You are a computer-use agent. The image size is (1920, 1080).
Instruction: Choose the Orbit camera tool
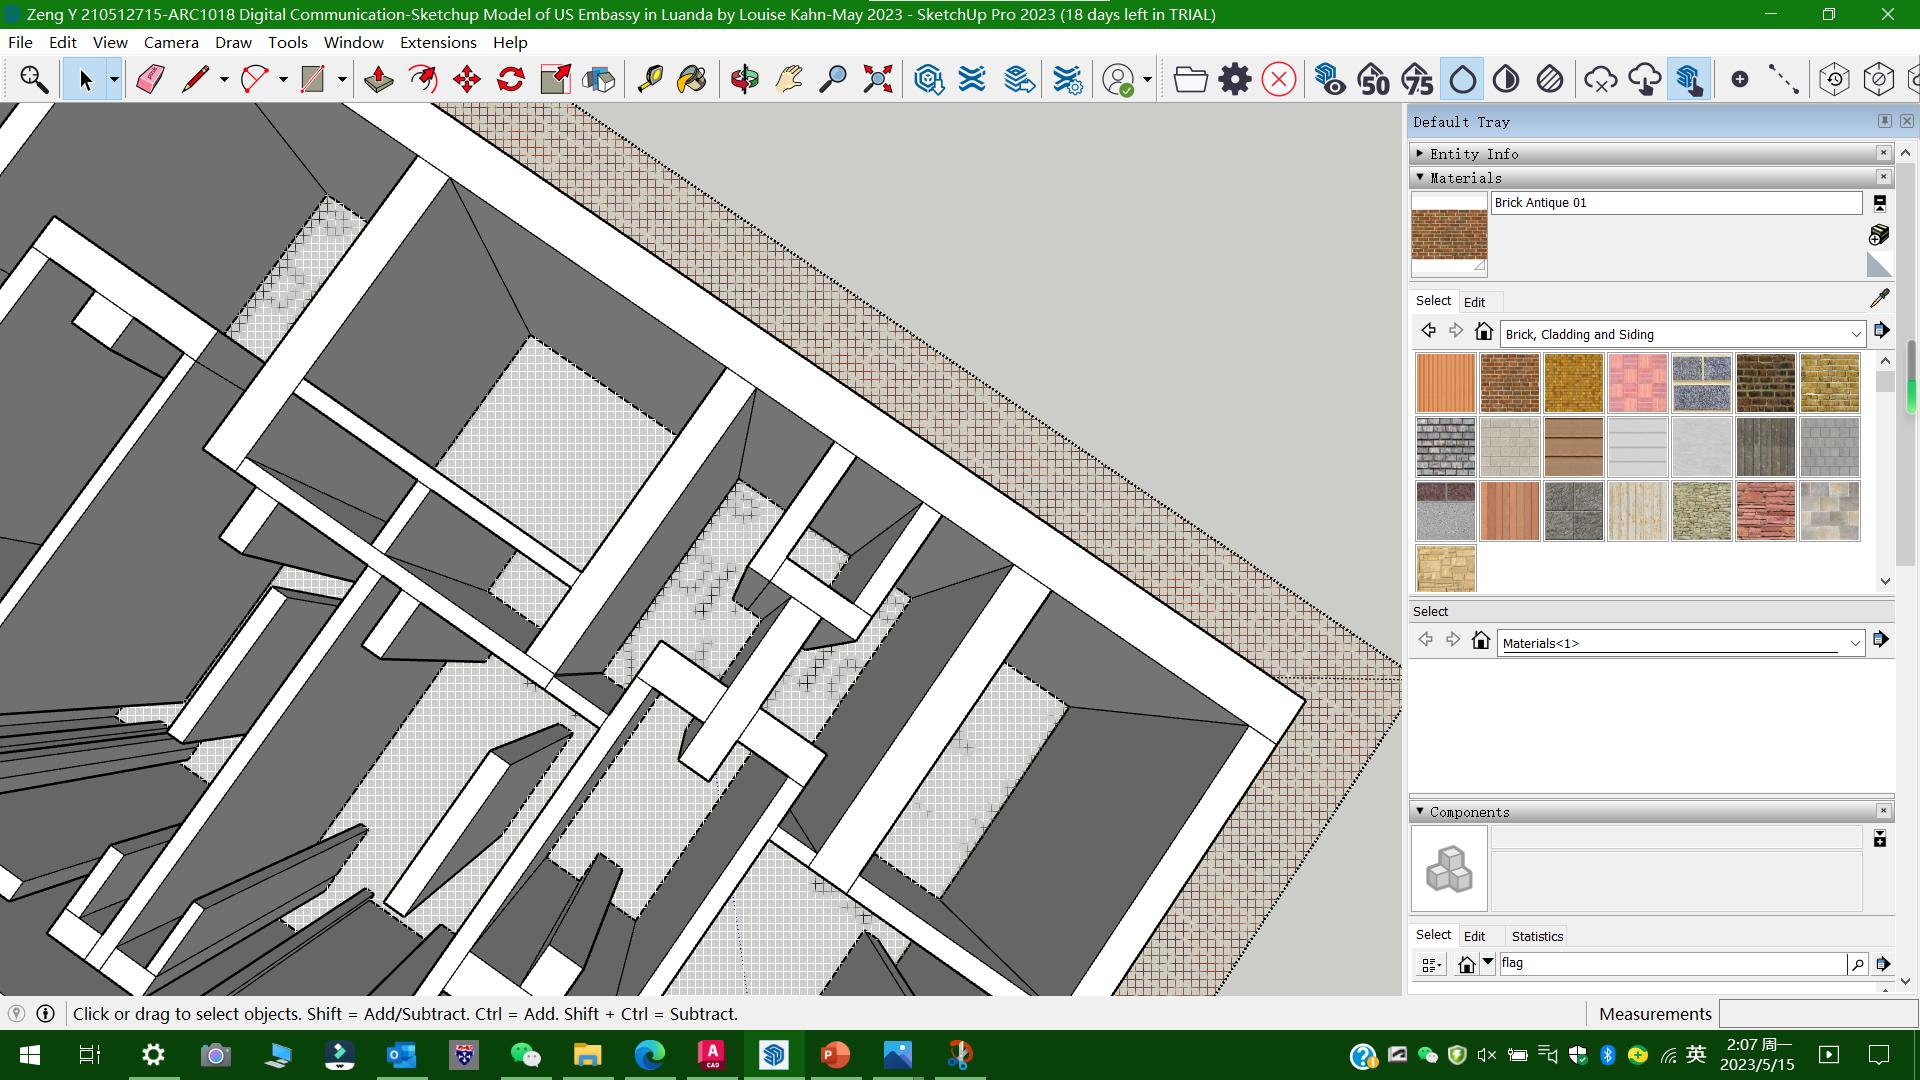[x=744, y=79]
